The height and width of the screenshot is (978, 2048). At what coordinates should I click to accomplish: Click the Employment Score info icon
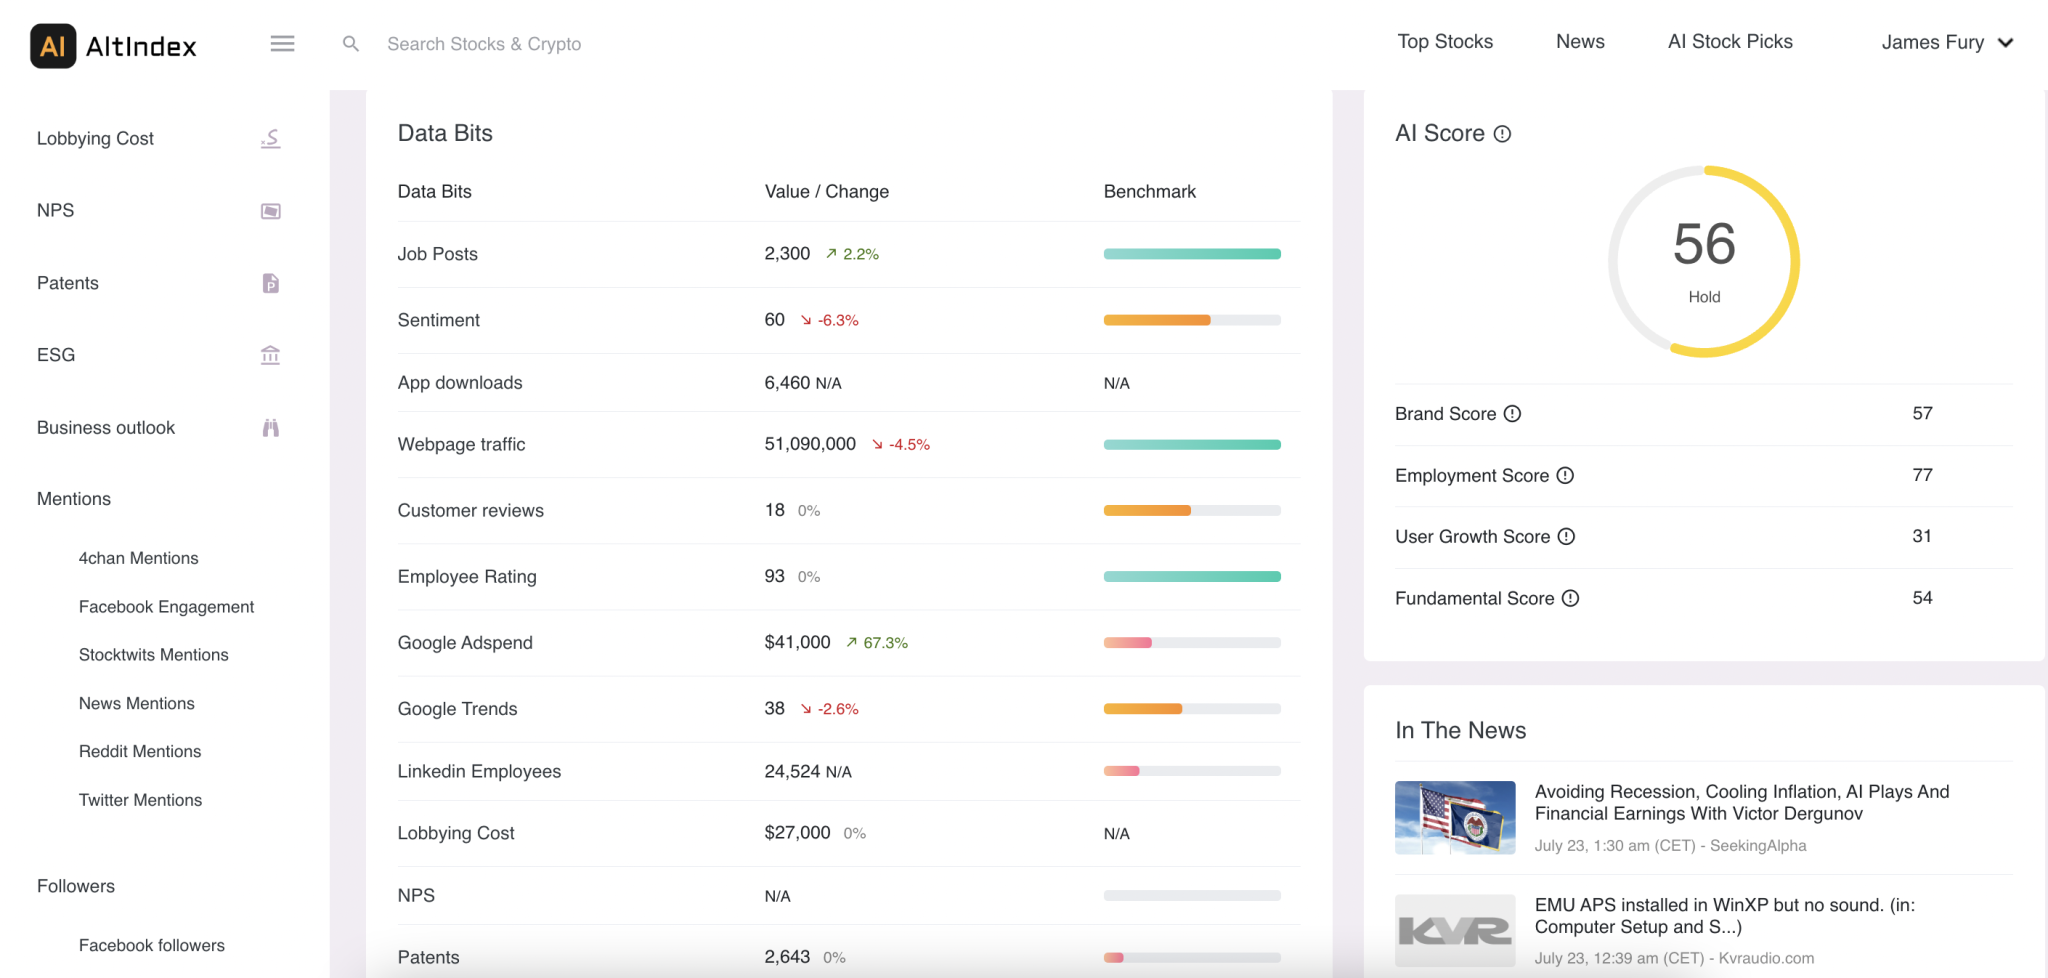(1567, 476)
